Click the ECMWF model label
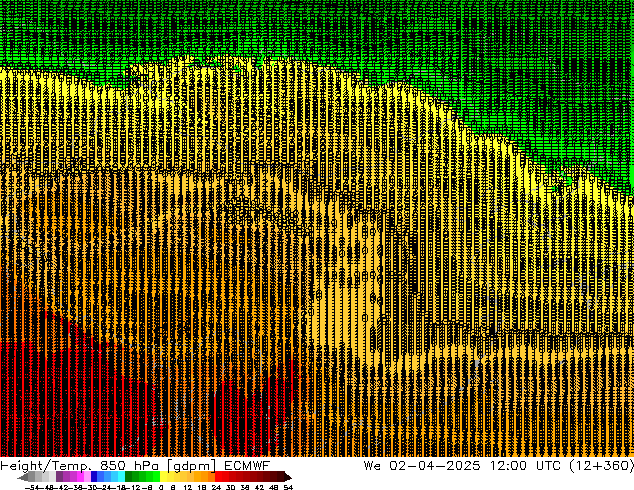 247,465
